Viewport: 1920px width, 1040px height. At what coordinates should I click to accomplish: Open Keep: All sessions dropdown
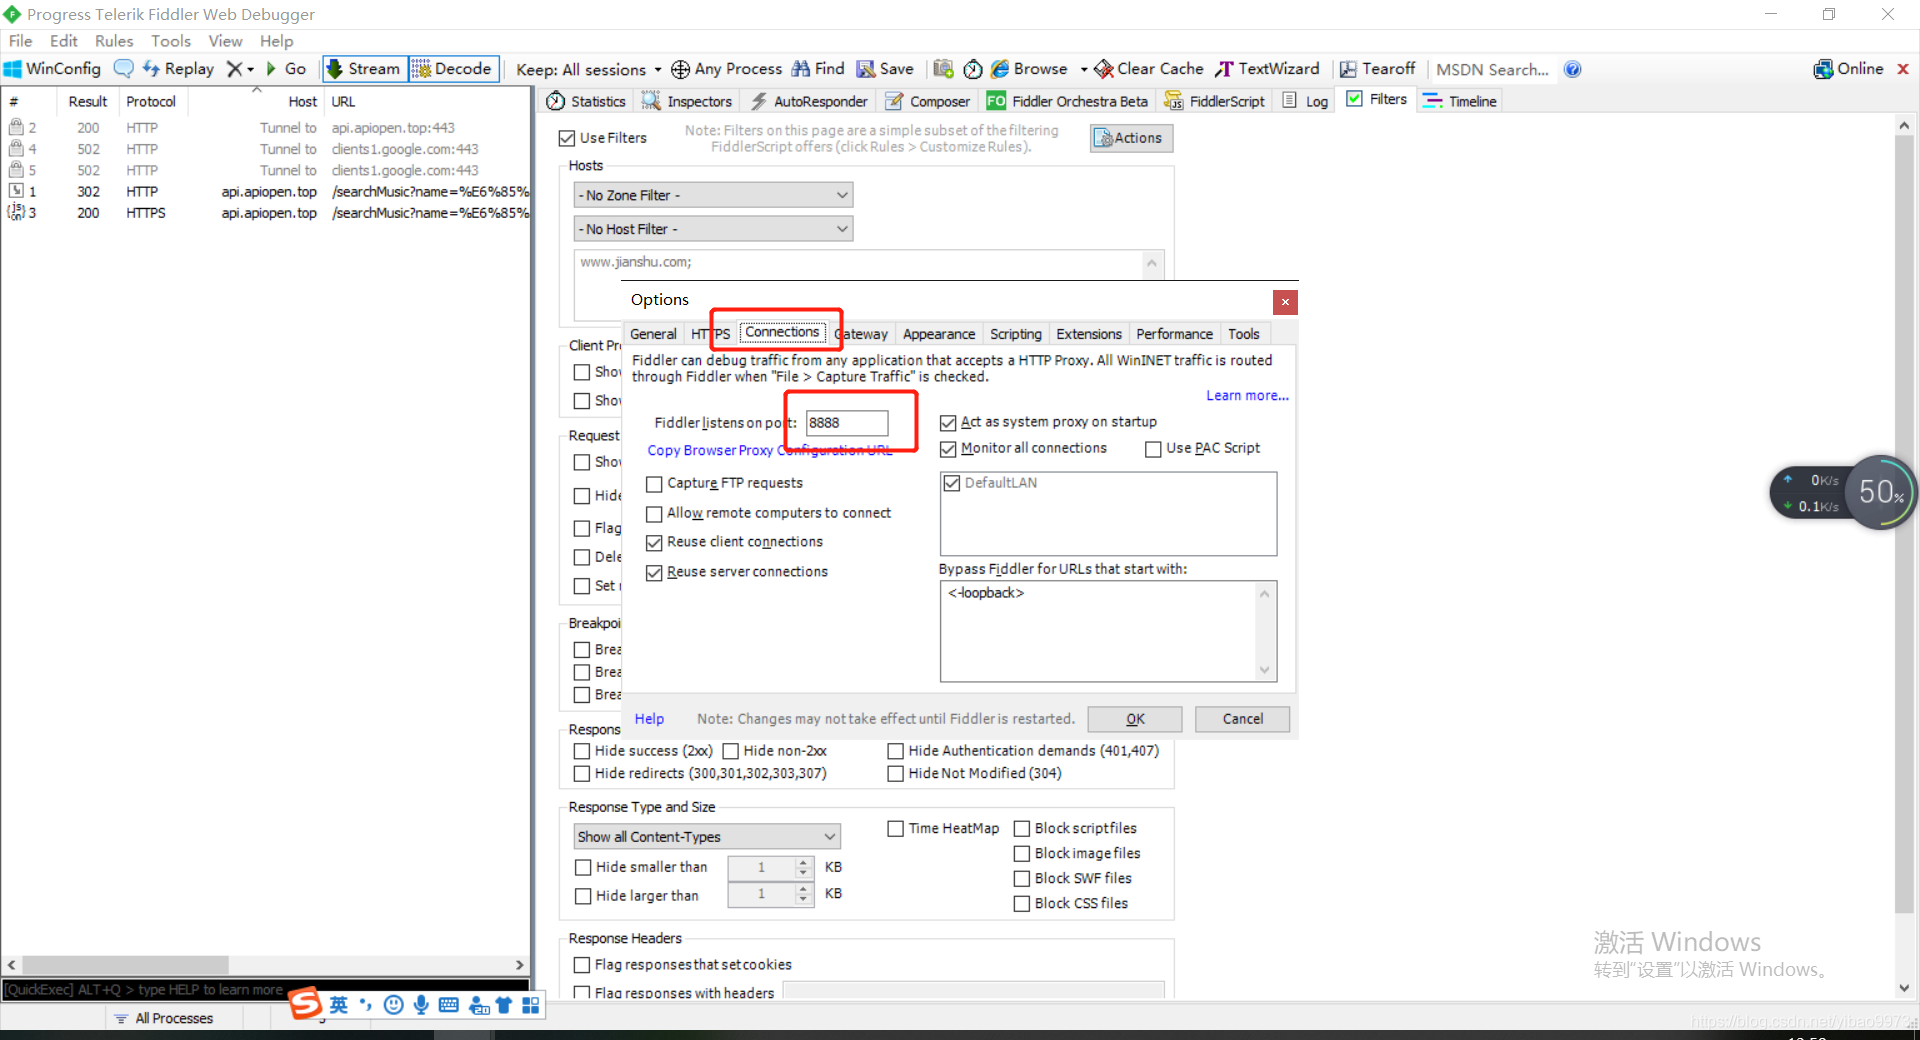tap(589, 69)
